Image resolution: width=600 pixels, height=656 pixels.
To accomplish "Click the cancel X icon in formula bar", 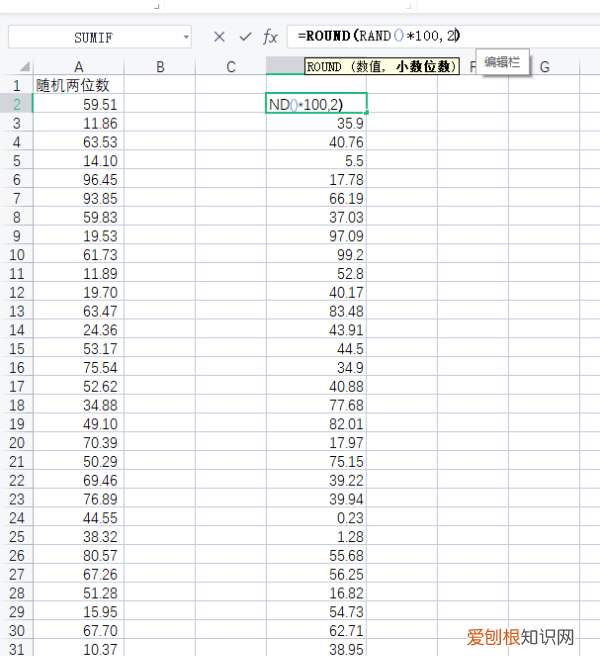I will pyautogui.click(x=219, y=37).
